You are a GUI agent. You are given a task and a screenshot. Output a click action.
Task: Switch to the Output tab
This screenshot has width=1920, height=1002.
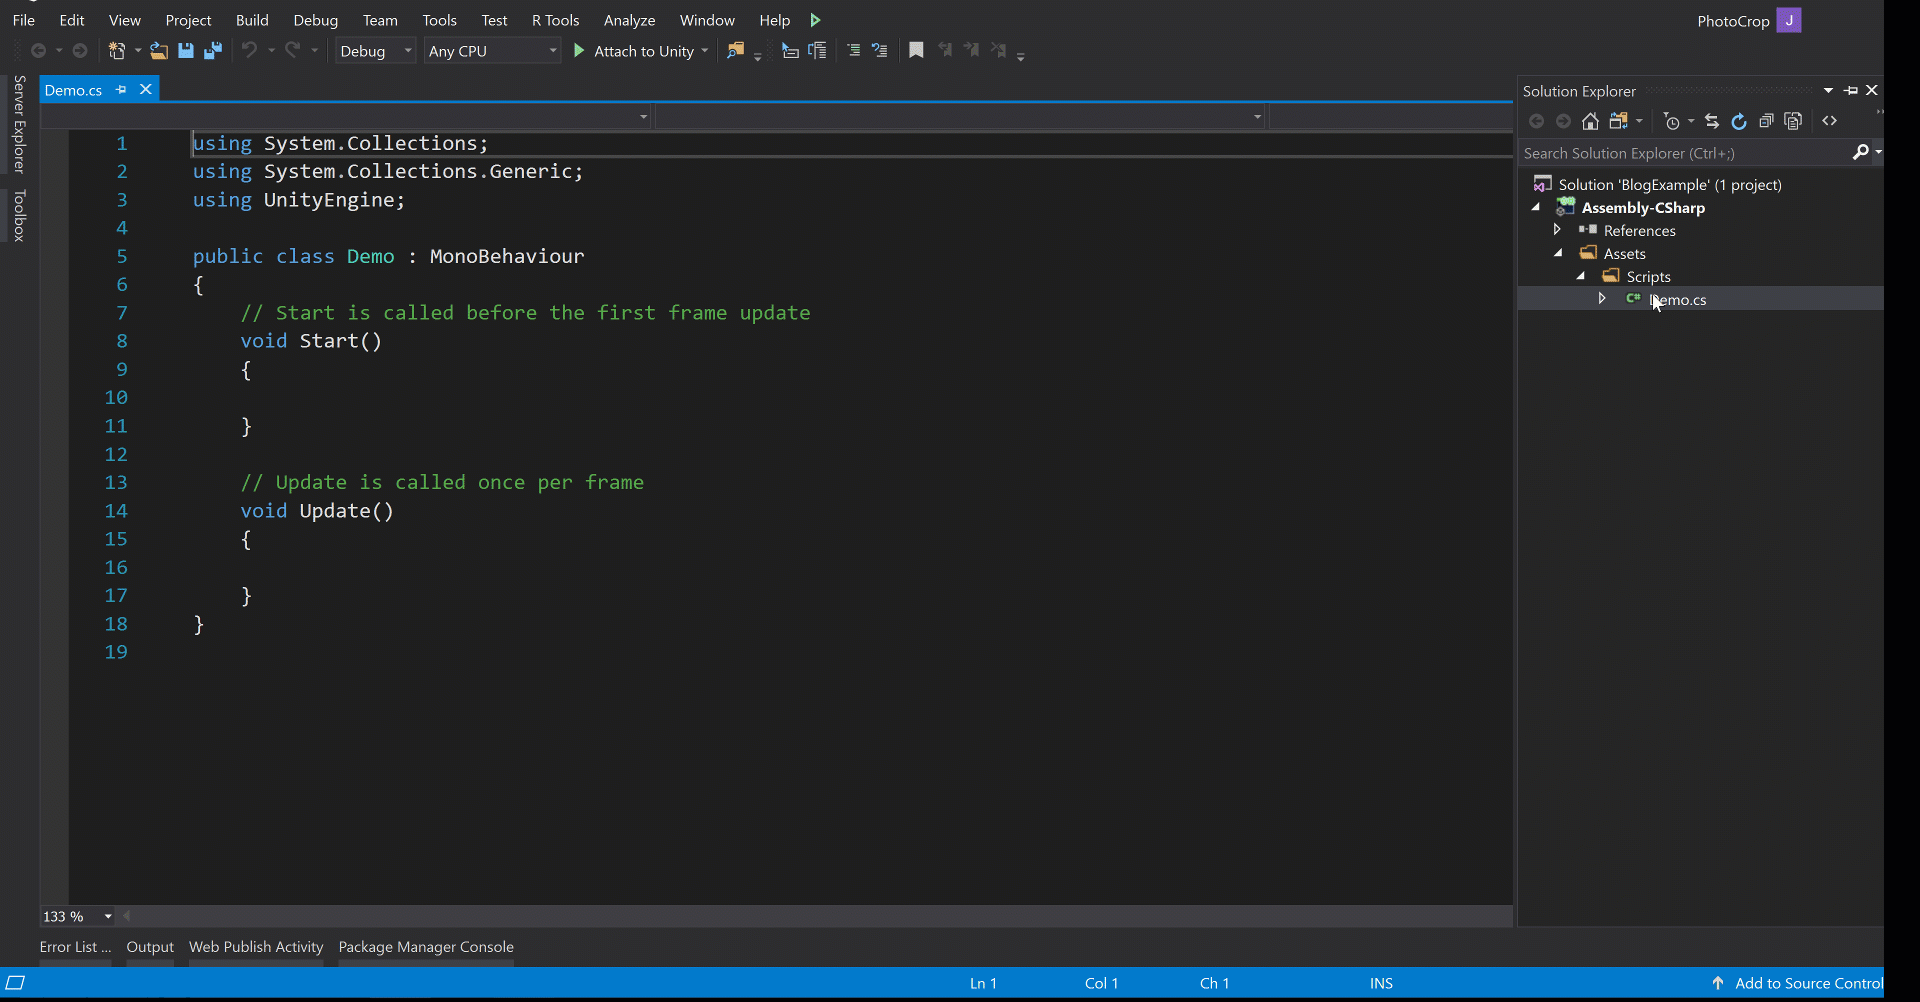click(x=150, y=946)
